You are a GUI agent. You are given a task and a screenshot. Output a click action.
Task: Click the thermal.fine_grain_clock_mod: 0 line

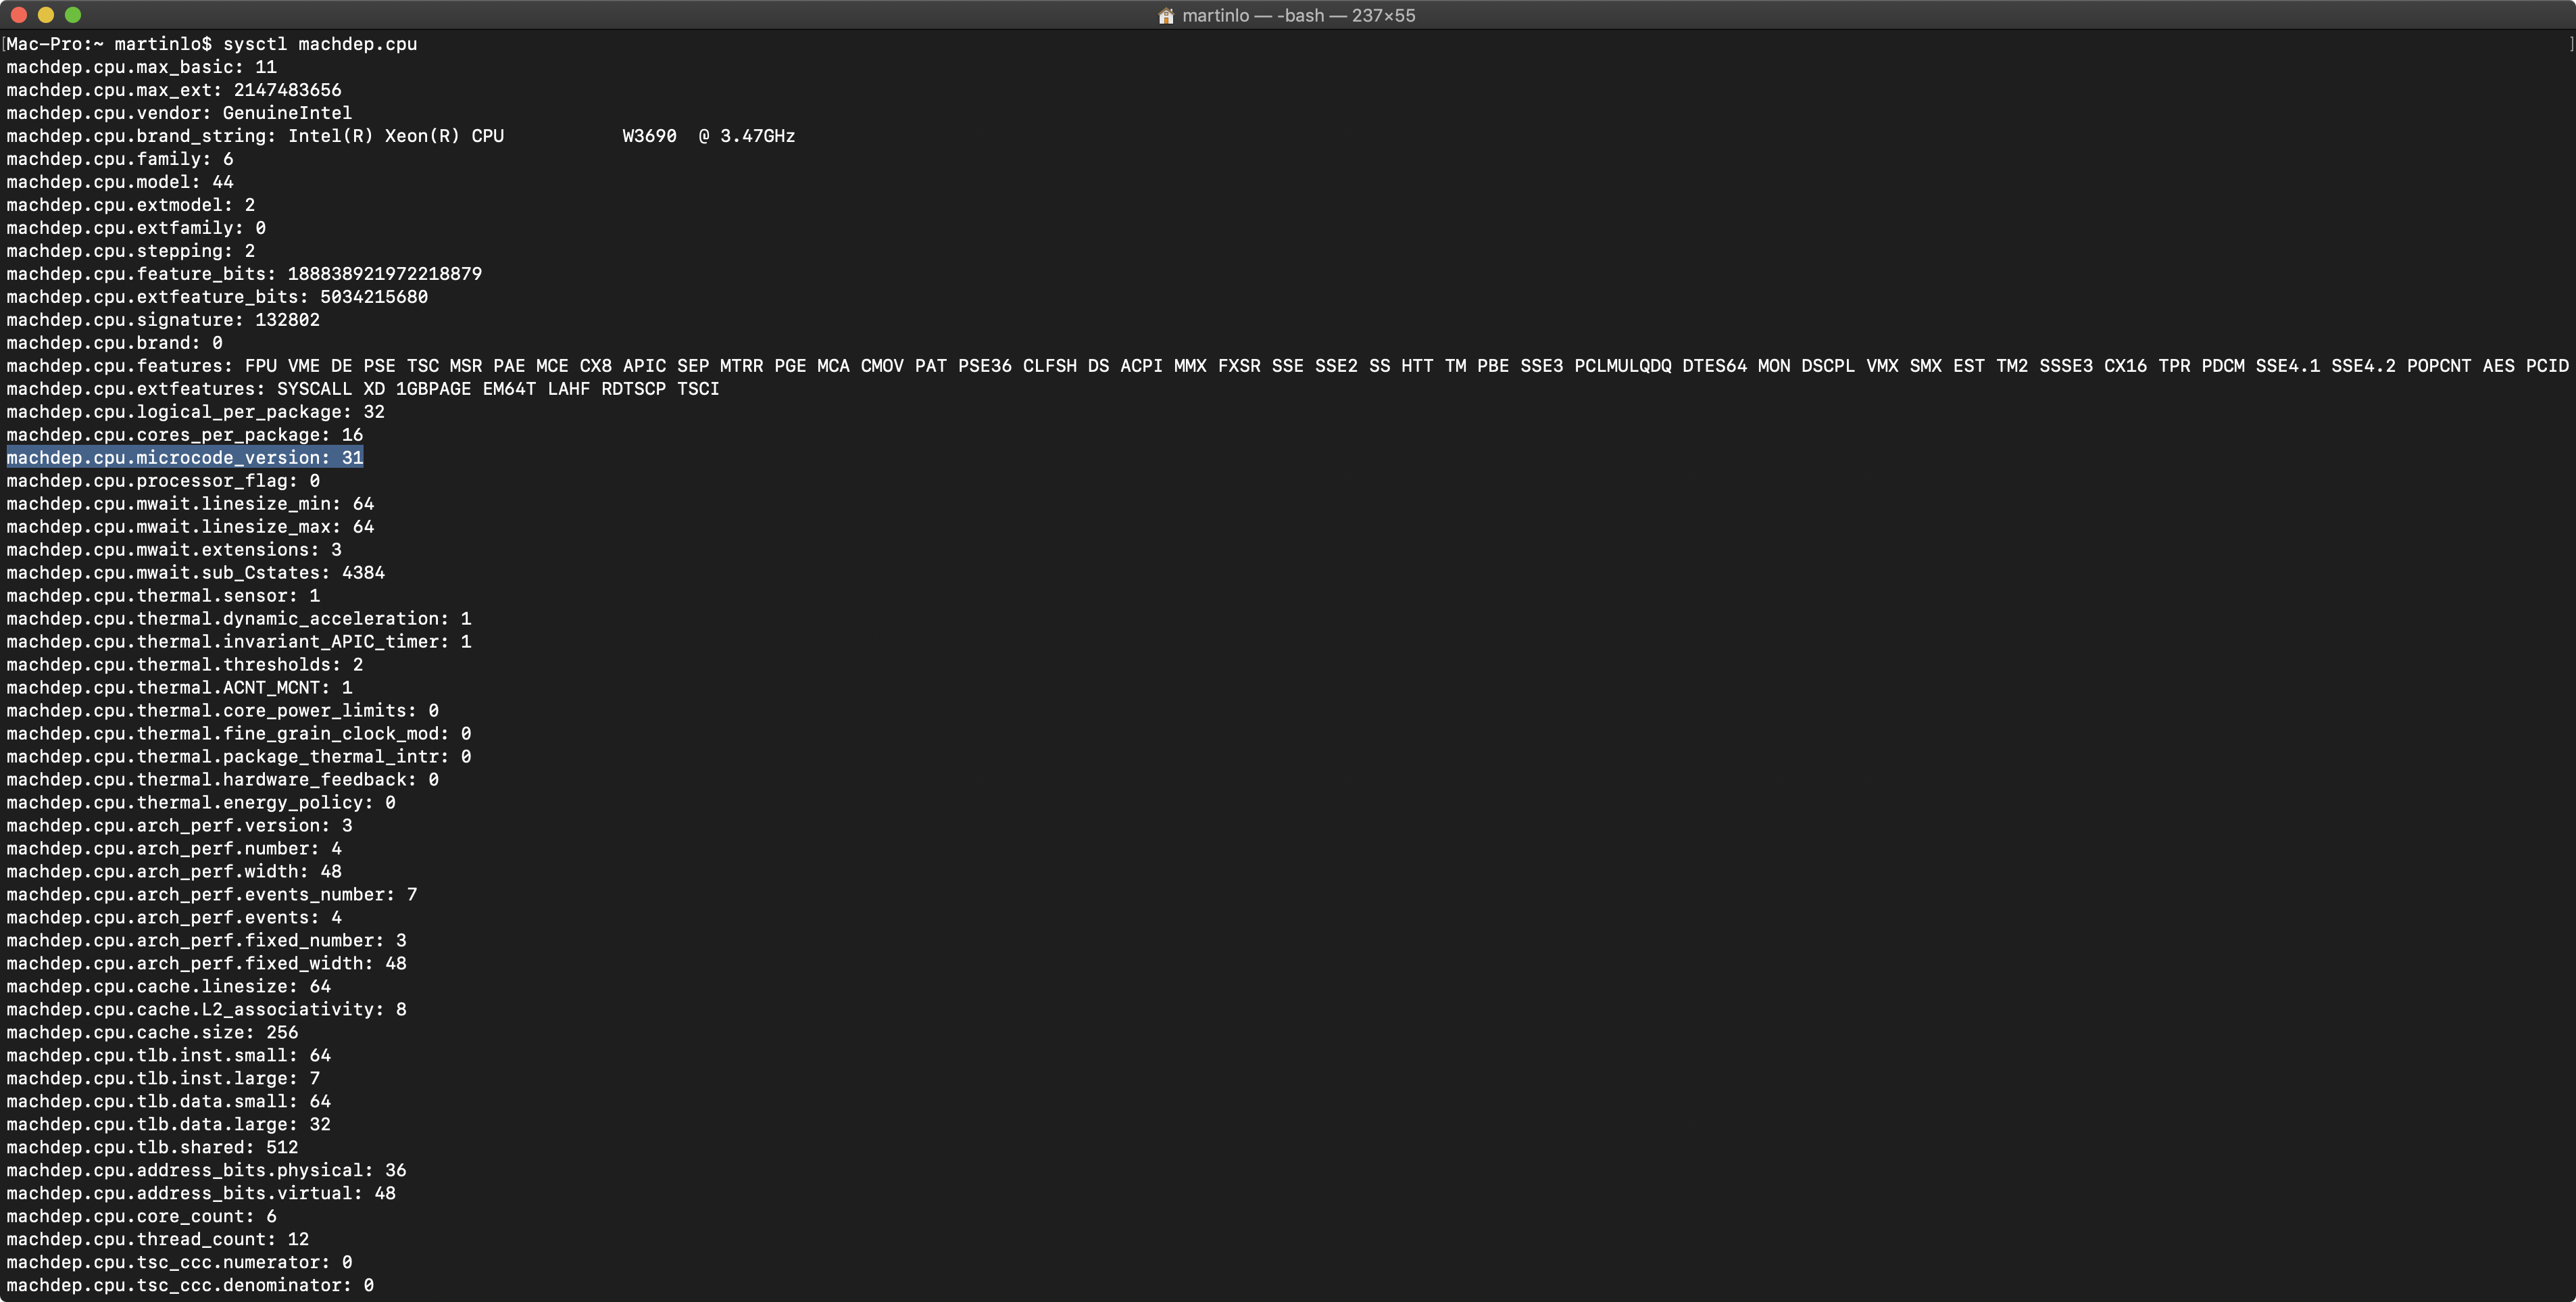pyautogui.click(x=239, y=734)
